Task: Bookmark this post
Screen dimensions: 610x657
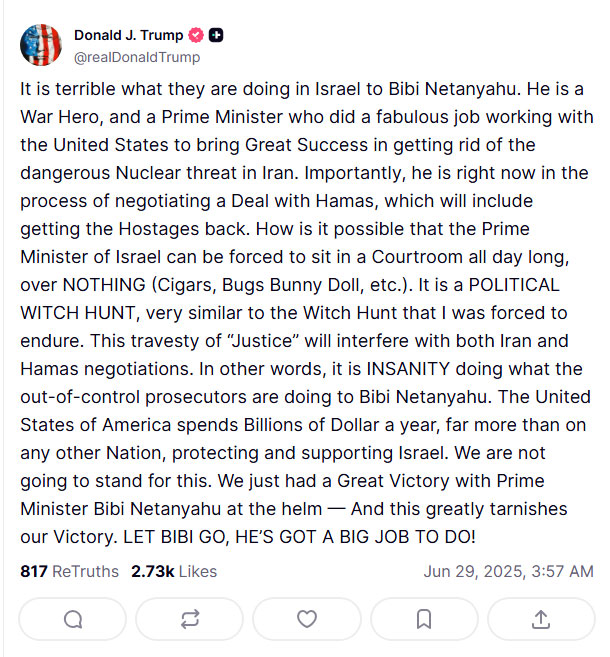Action: (x=424, y=619)
